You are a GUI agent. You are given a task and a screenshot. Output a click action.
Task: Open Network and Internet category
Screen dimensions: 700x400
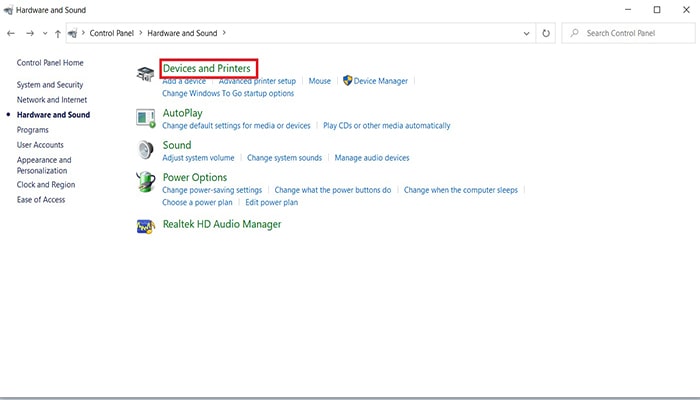click(x=52, y=100)
